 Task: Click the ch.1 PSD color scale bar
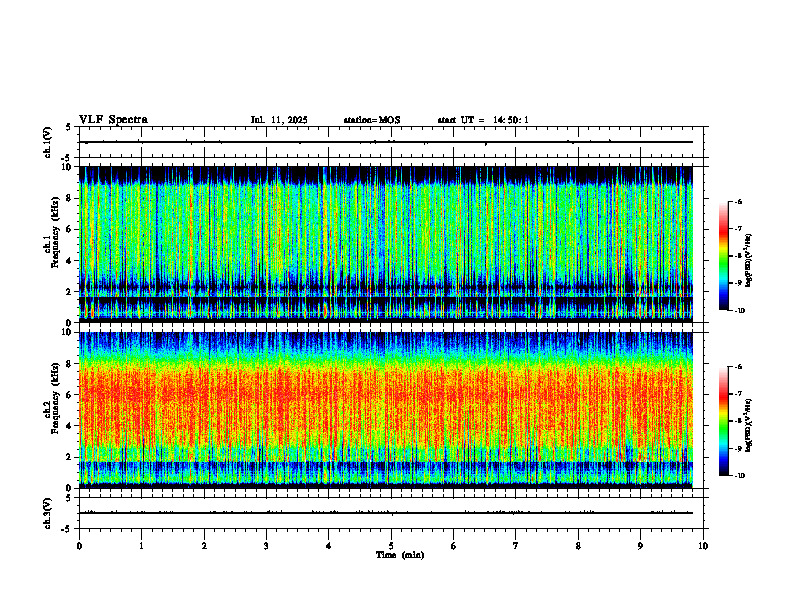pyautogui.click(x=724, y=256)
